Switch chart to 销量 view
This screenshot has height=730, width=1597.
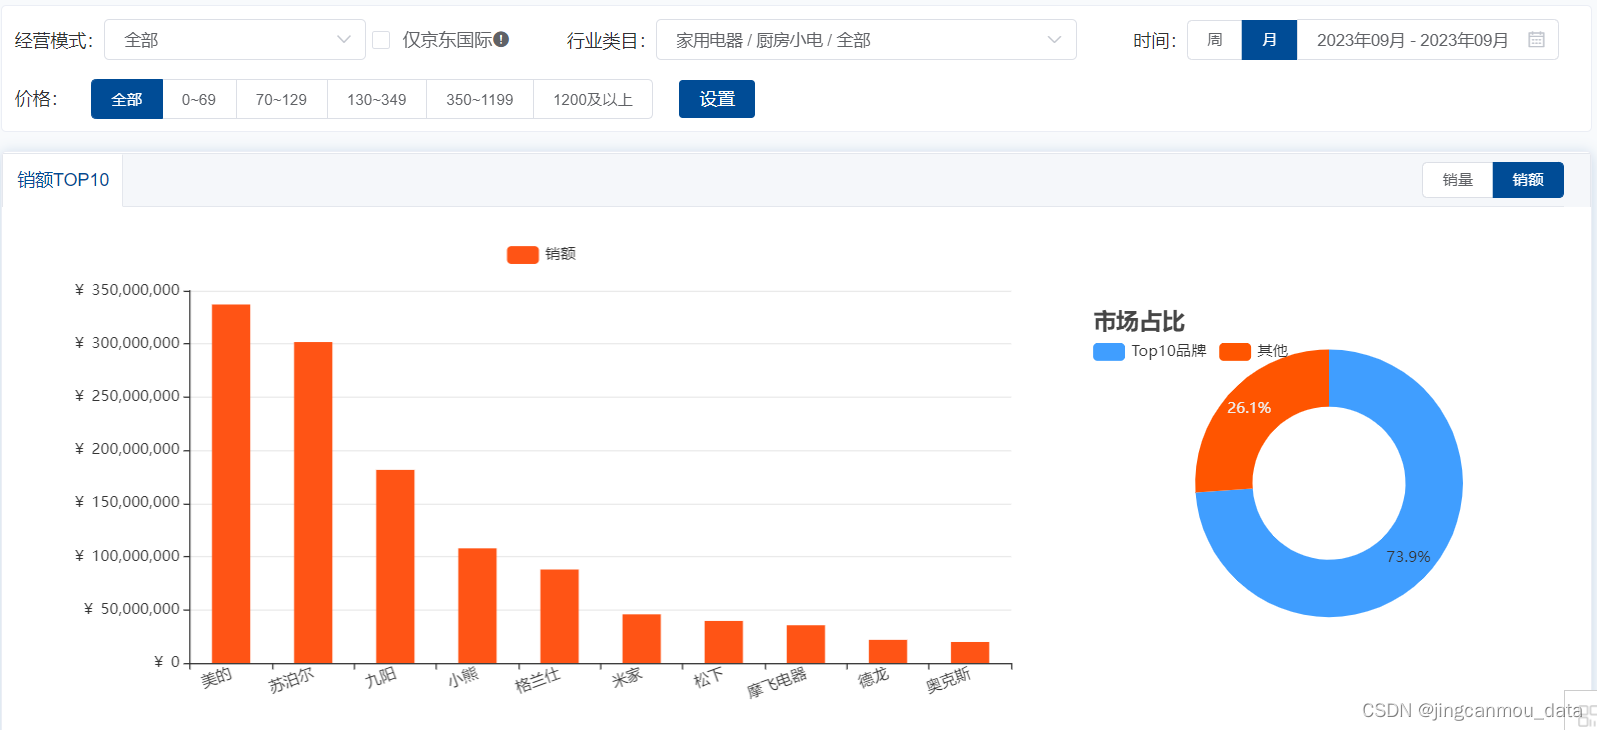[x=1458, y=180]
